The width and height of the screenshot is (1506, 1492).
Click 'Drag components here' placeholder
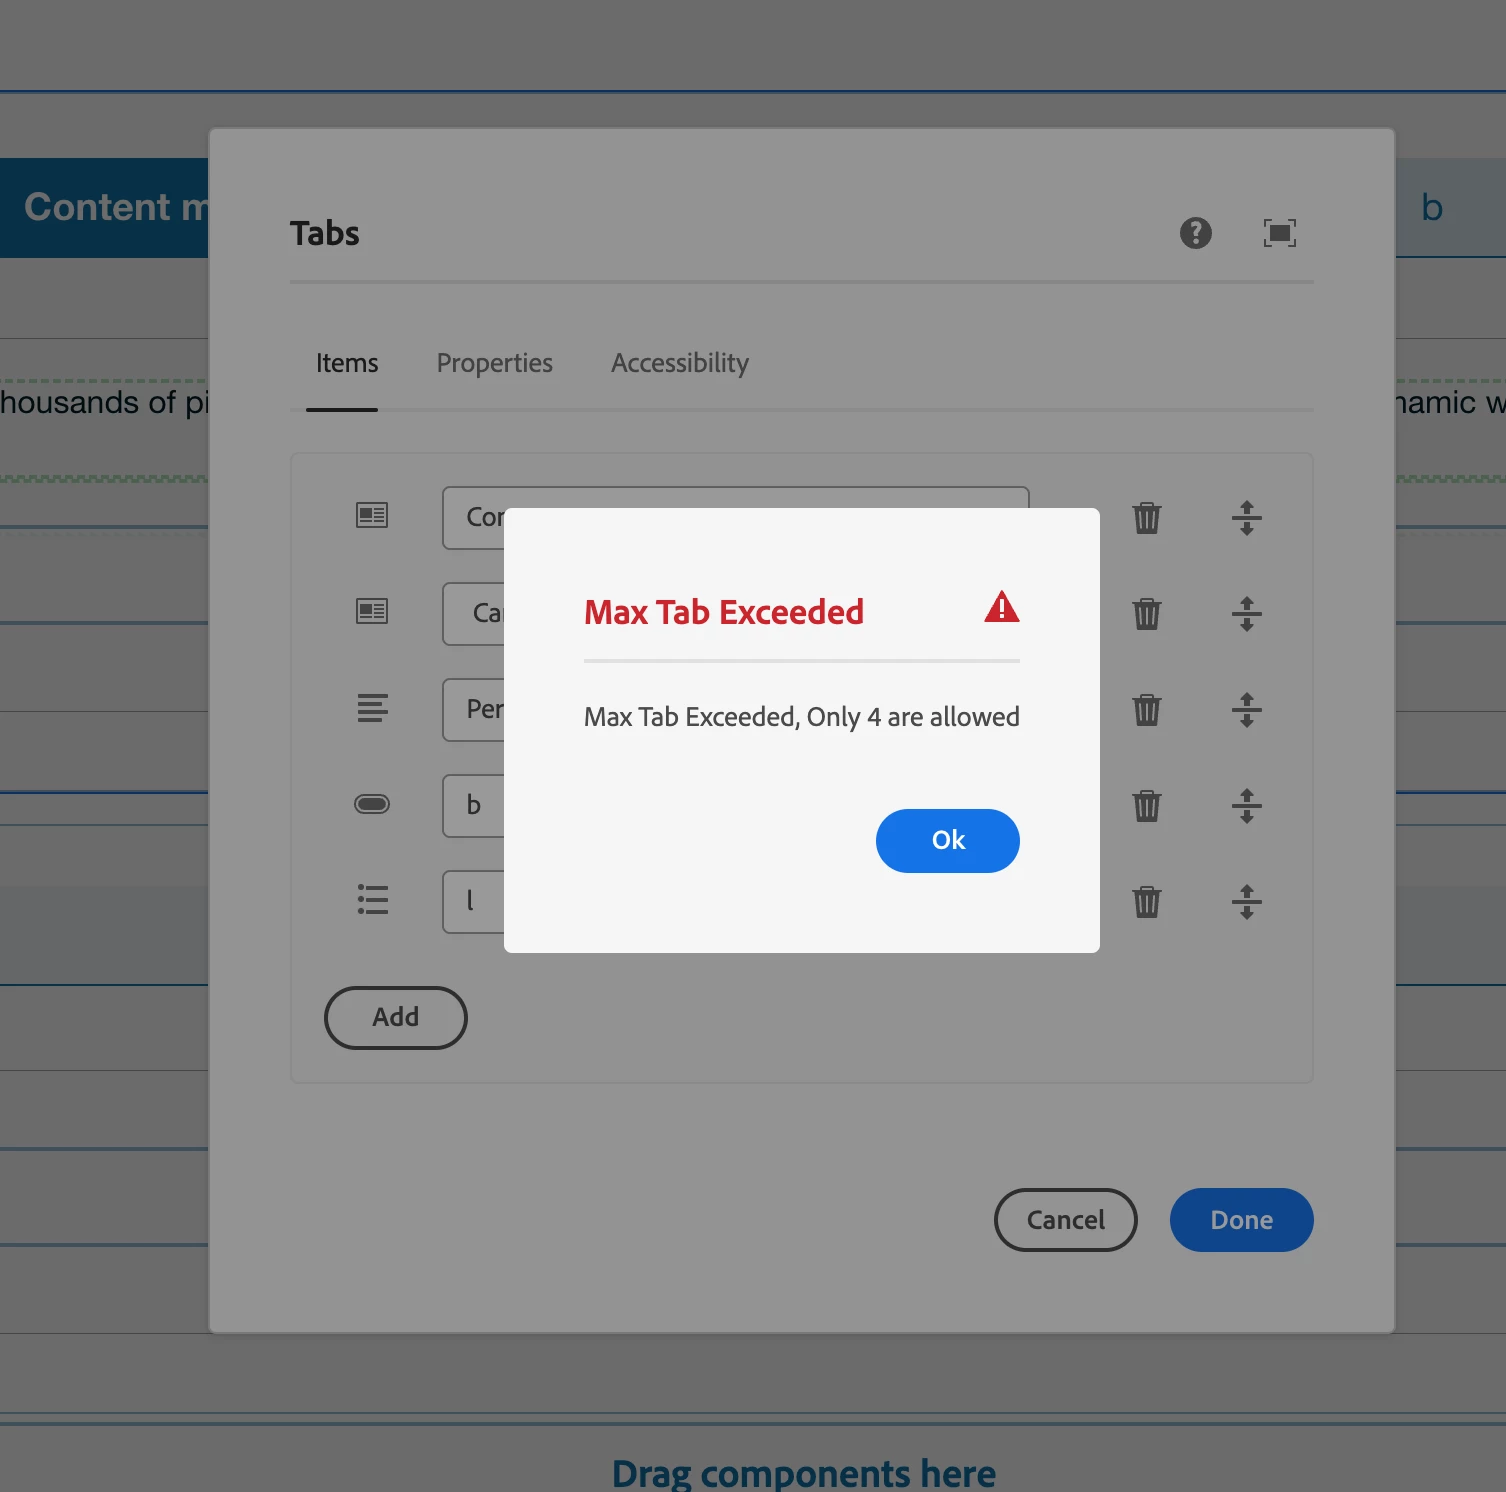[x=804, y=1472]
